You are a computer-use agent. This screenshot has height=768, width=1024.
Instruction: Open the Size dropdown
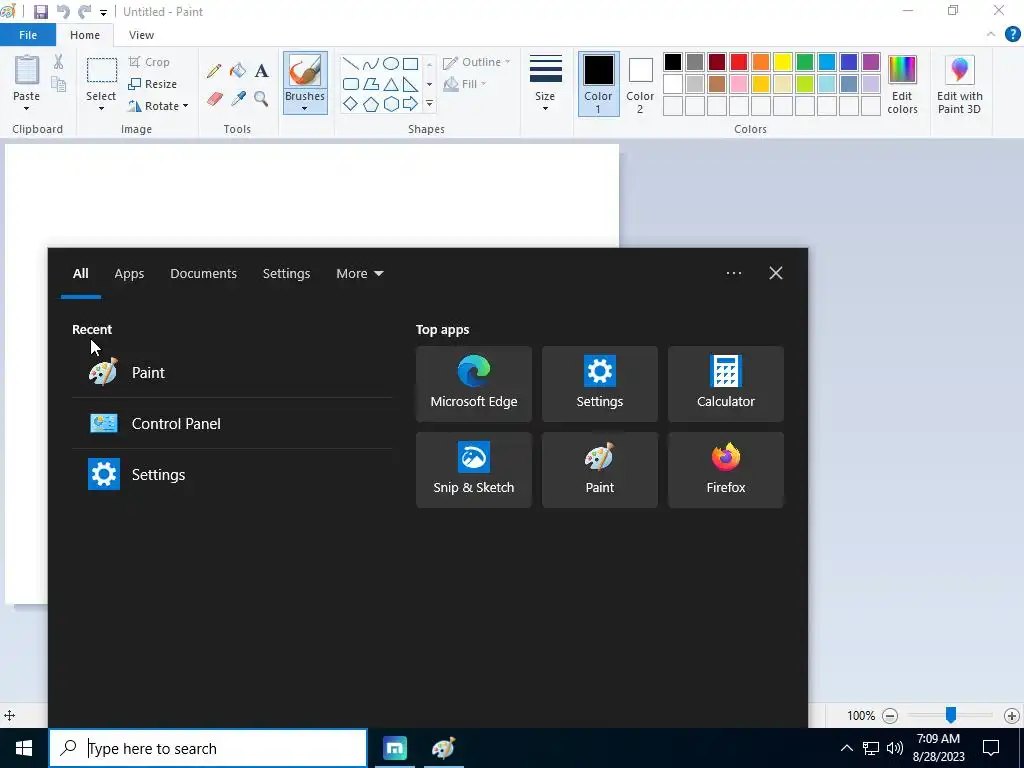tap(545, 84)
